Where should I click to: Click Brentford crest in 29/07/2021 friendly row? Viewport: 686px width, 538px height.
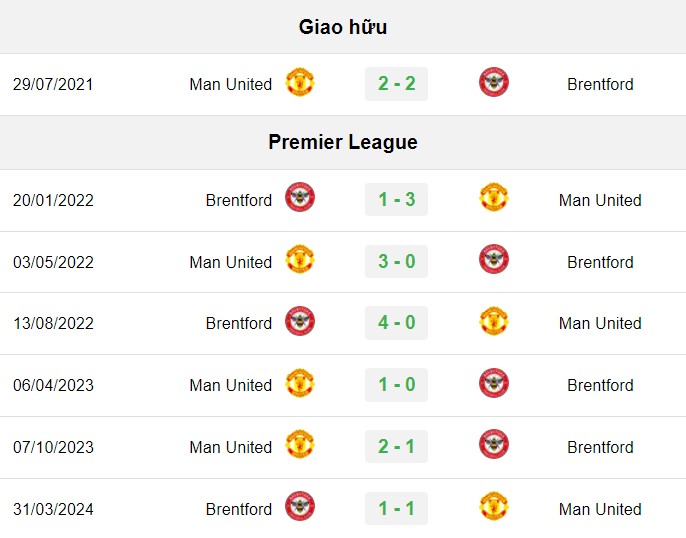pyautogui.click(x=494, y=82)
